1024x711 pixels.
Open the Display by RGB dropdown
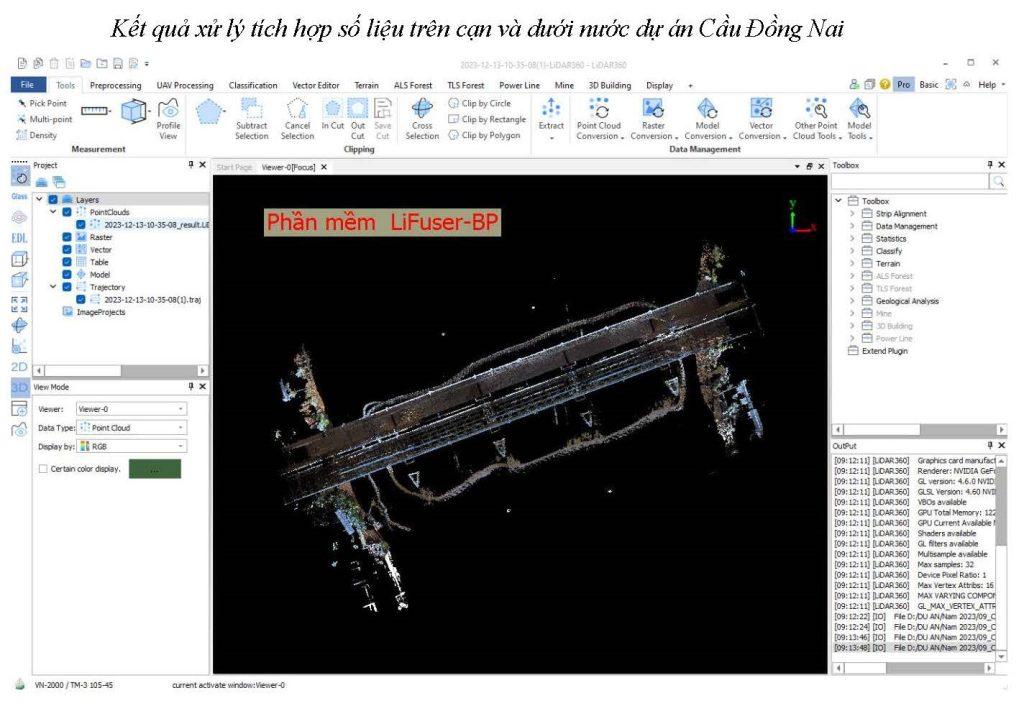coord(131,446)
